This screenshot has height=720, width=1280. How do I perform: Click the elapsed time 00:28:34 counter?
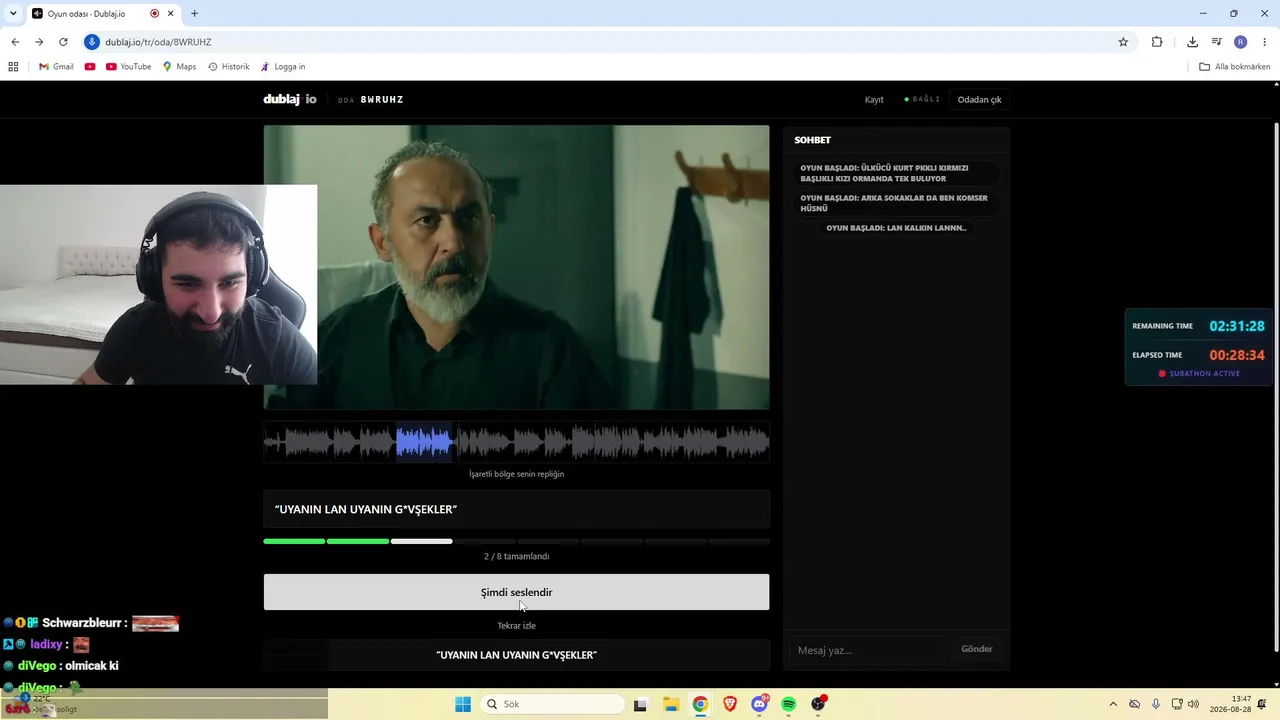tap(1237, 355)
